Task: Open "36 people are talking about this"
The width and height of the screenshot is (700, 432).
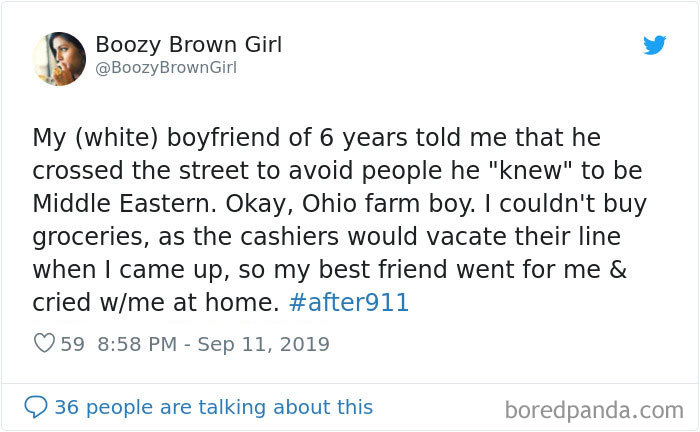Action: tap(213, 407)
